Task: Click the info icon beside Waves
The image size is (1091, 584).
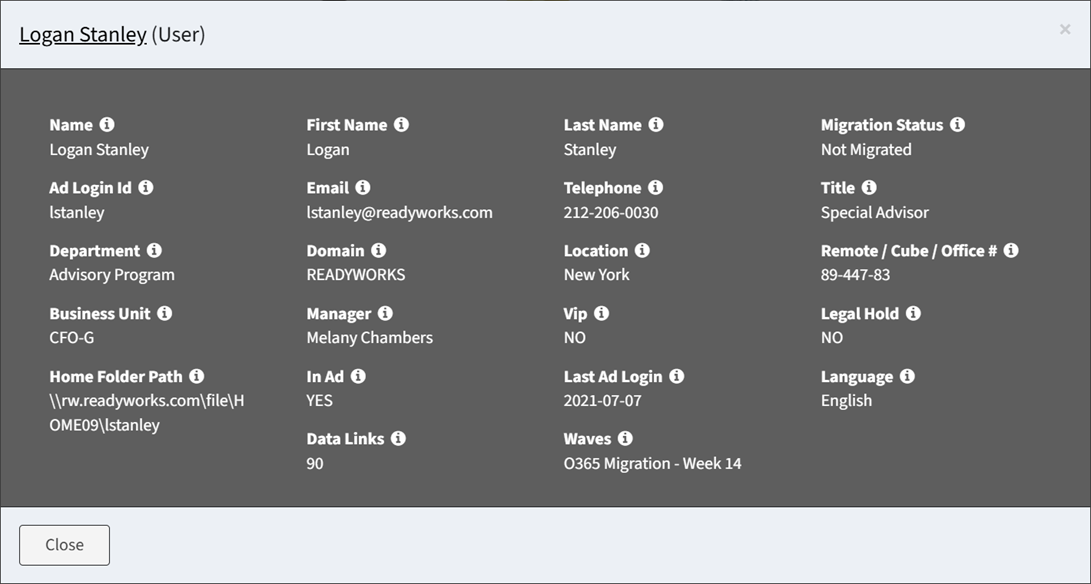Action: [x=625, y=438]
